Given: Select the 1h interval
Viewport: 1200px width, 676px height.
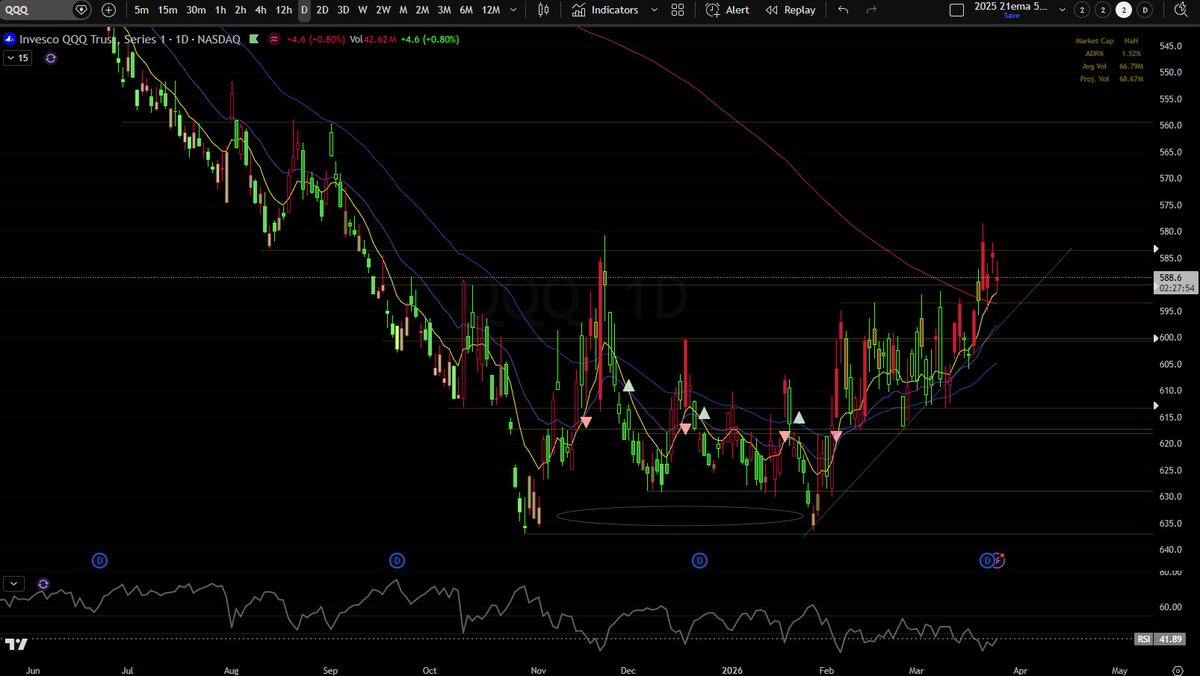Looking at the screenshot, I should (x=220, y=10).
